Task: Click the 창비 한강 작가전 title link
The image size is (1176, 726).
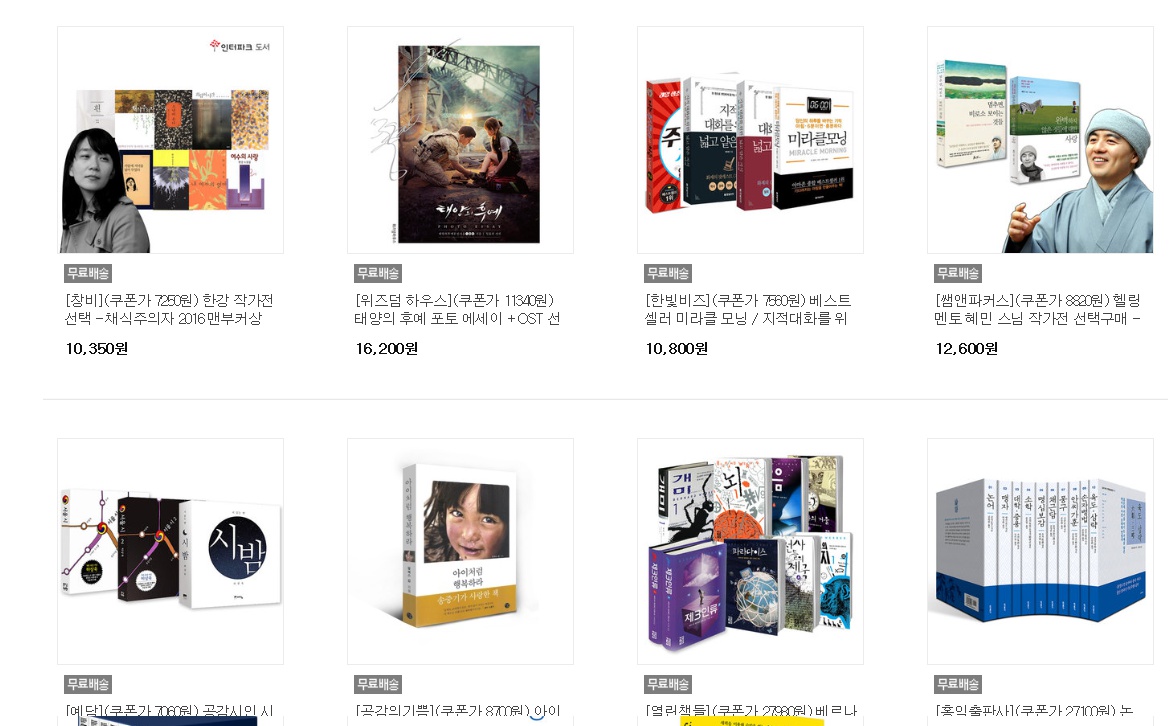Action: pyautogui.click(x=170, y=309)
